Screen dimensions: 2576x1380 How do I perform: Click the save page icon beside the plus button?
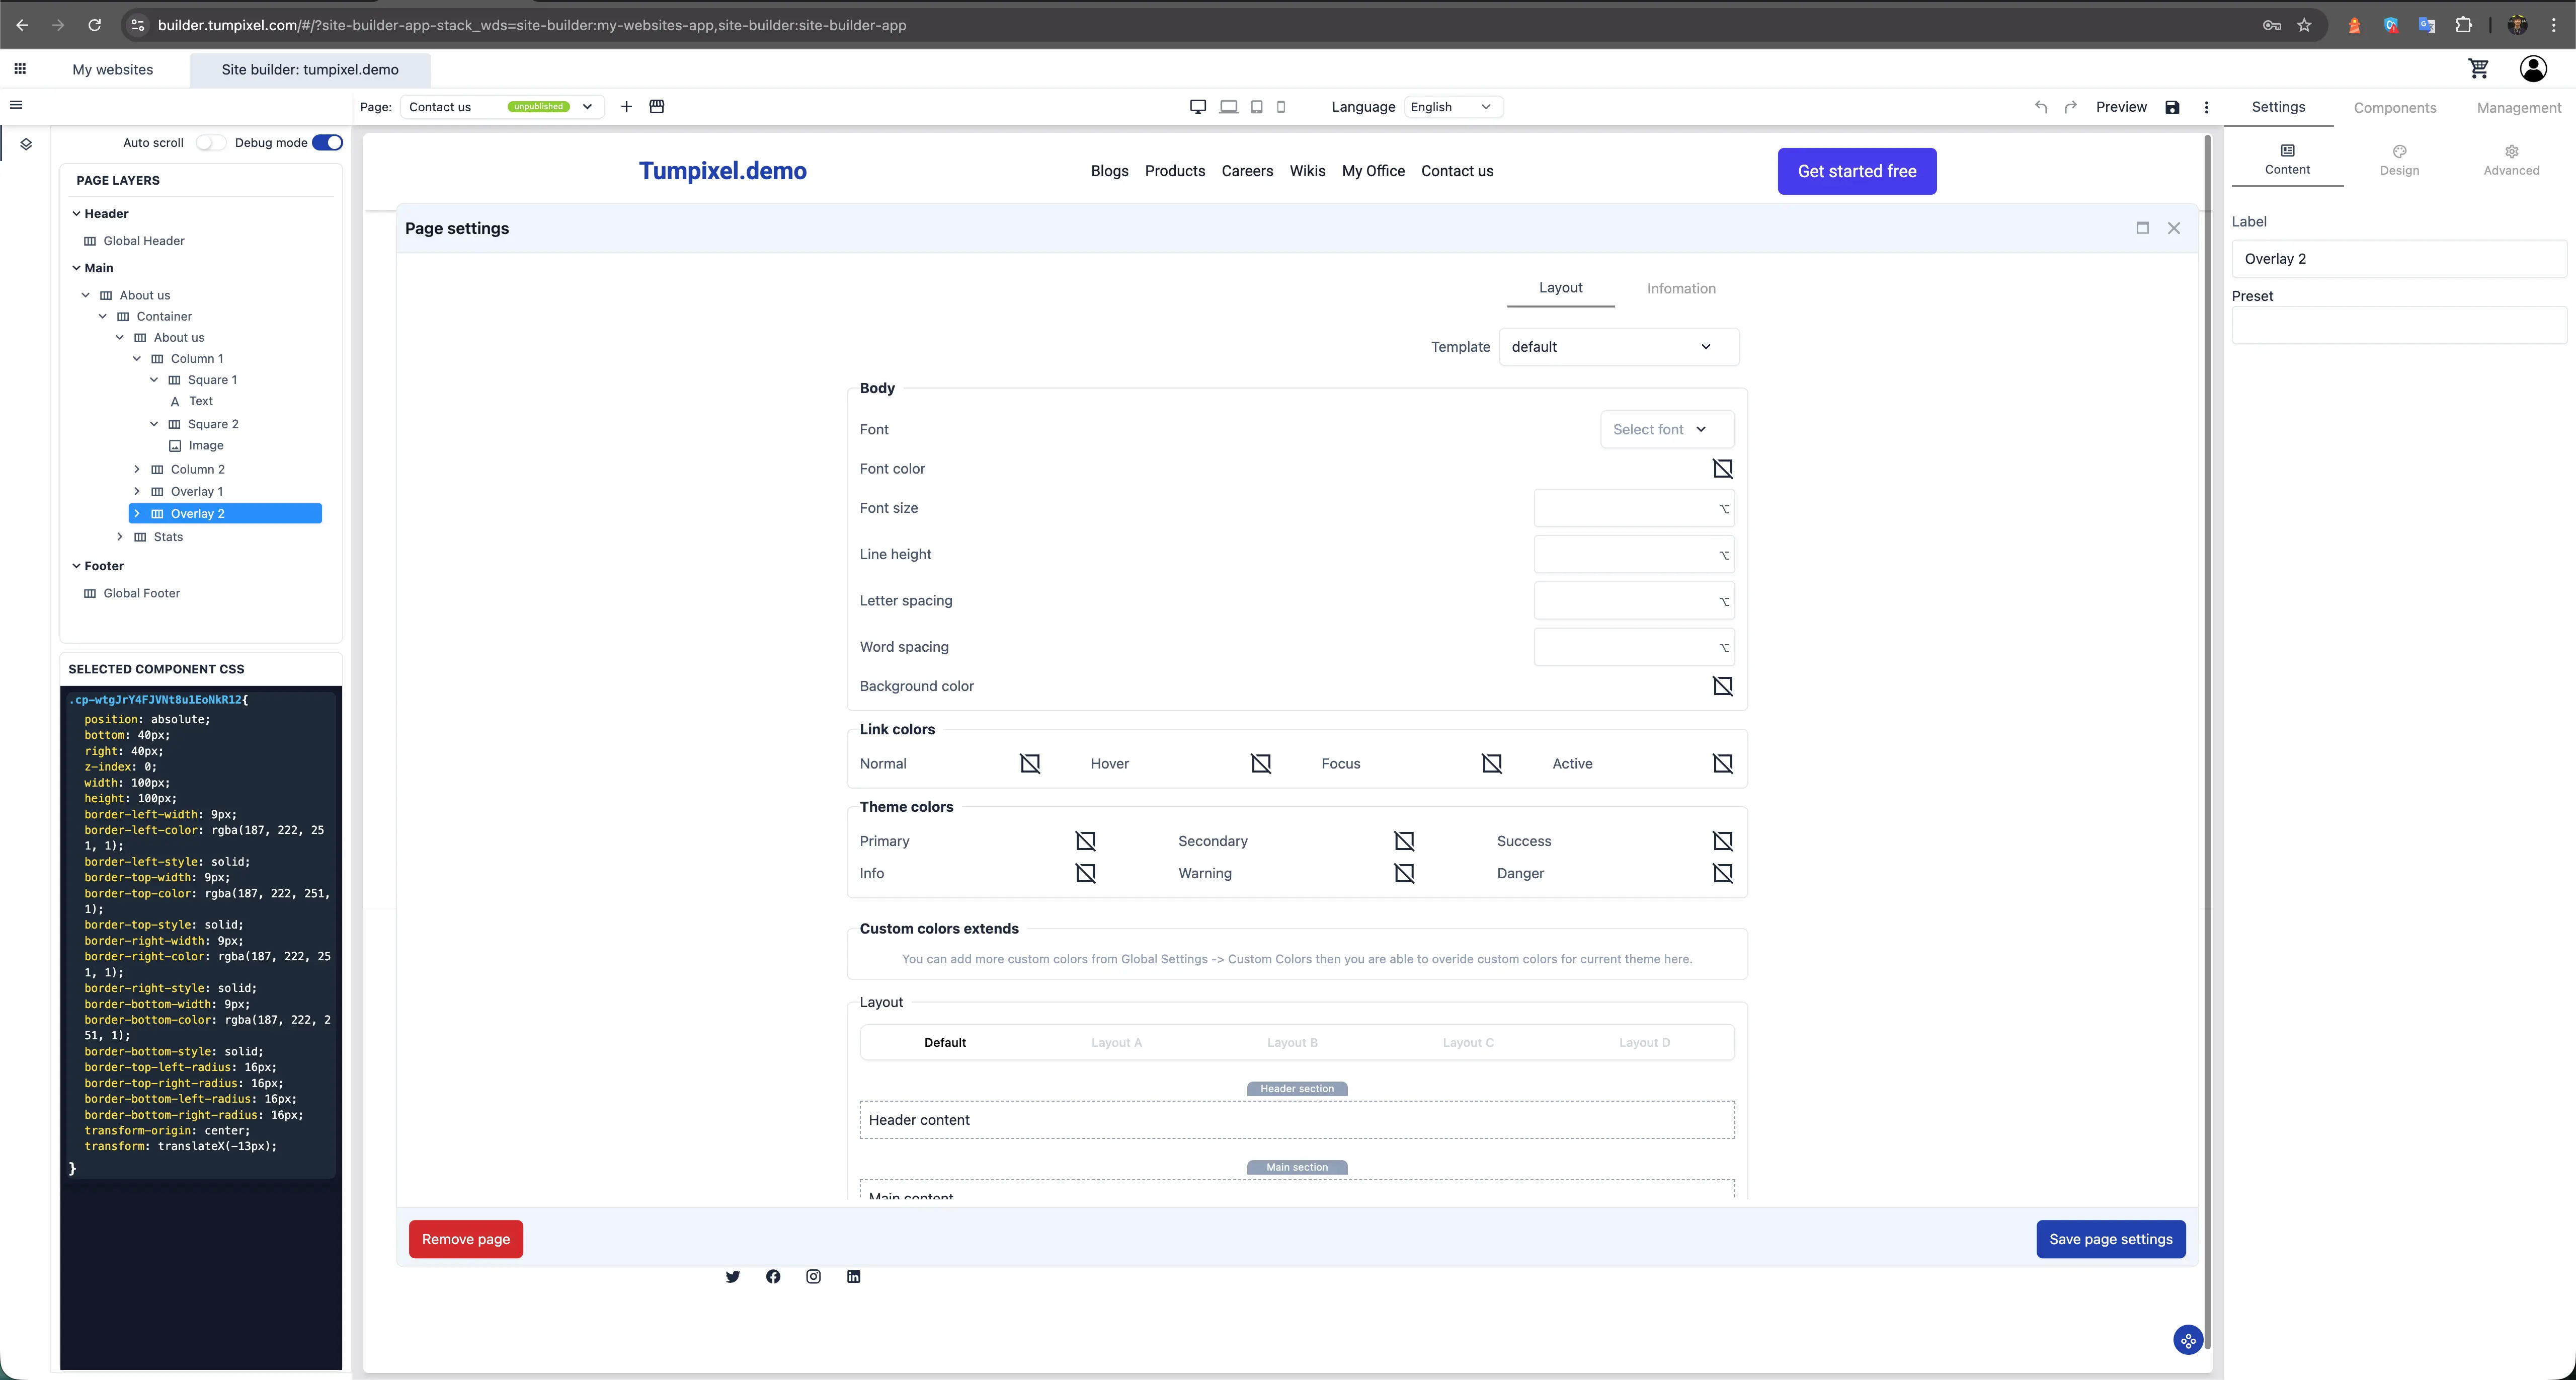tap(657, 107)
